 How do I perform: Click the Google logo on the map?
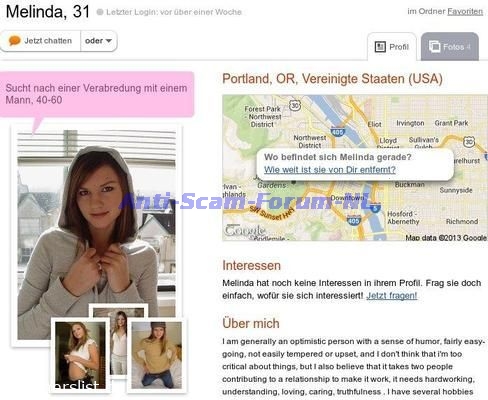tap(245, 230)
